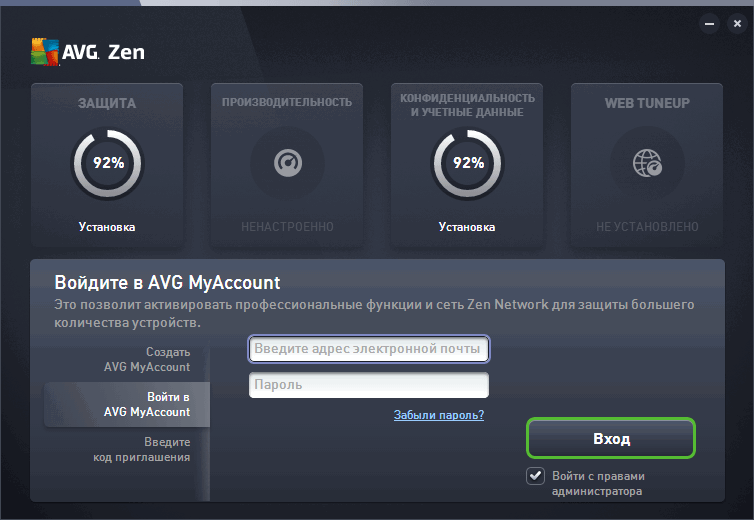Open Конфиденциальность и учетные данные tile heading
Image resolution: width=754 pixels, height=520 pixels.
467,105
